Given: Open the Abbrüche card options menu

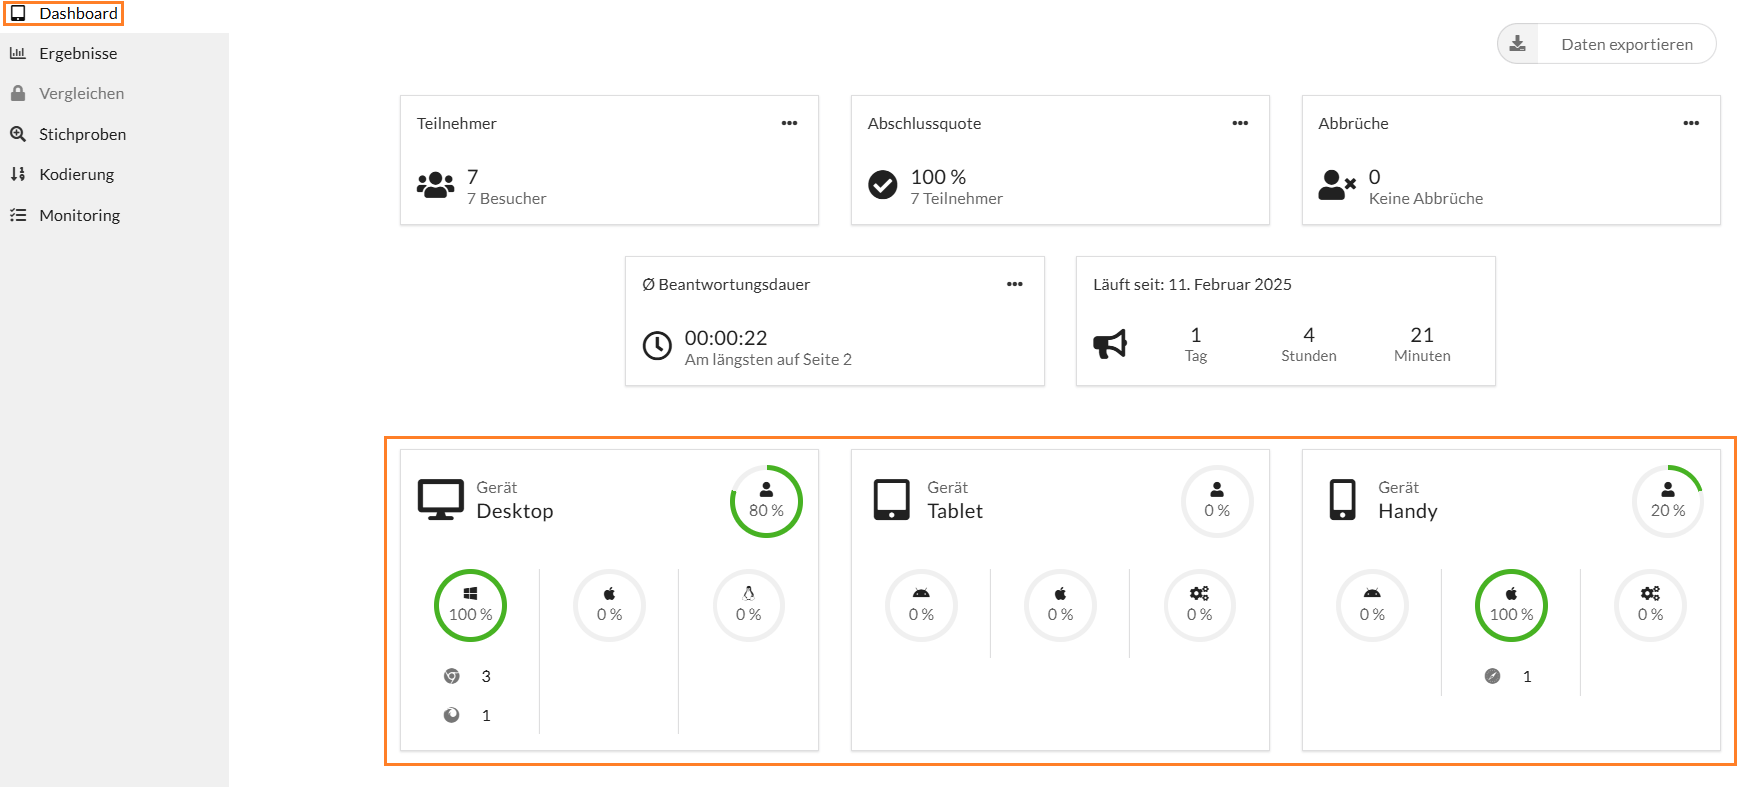Looking at the screenshot, I should (x=1691, y=123).
